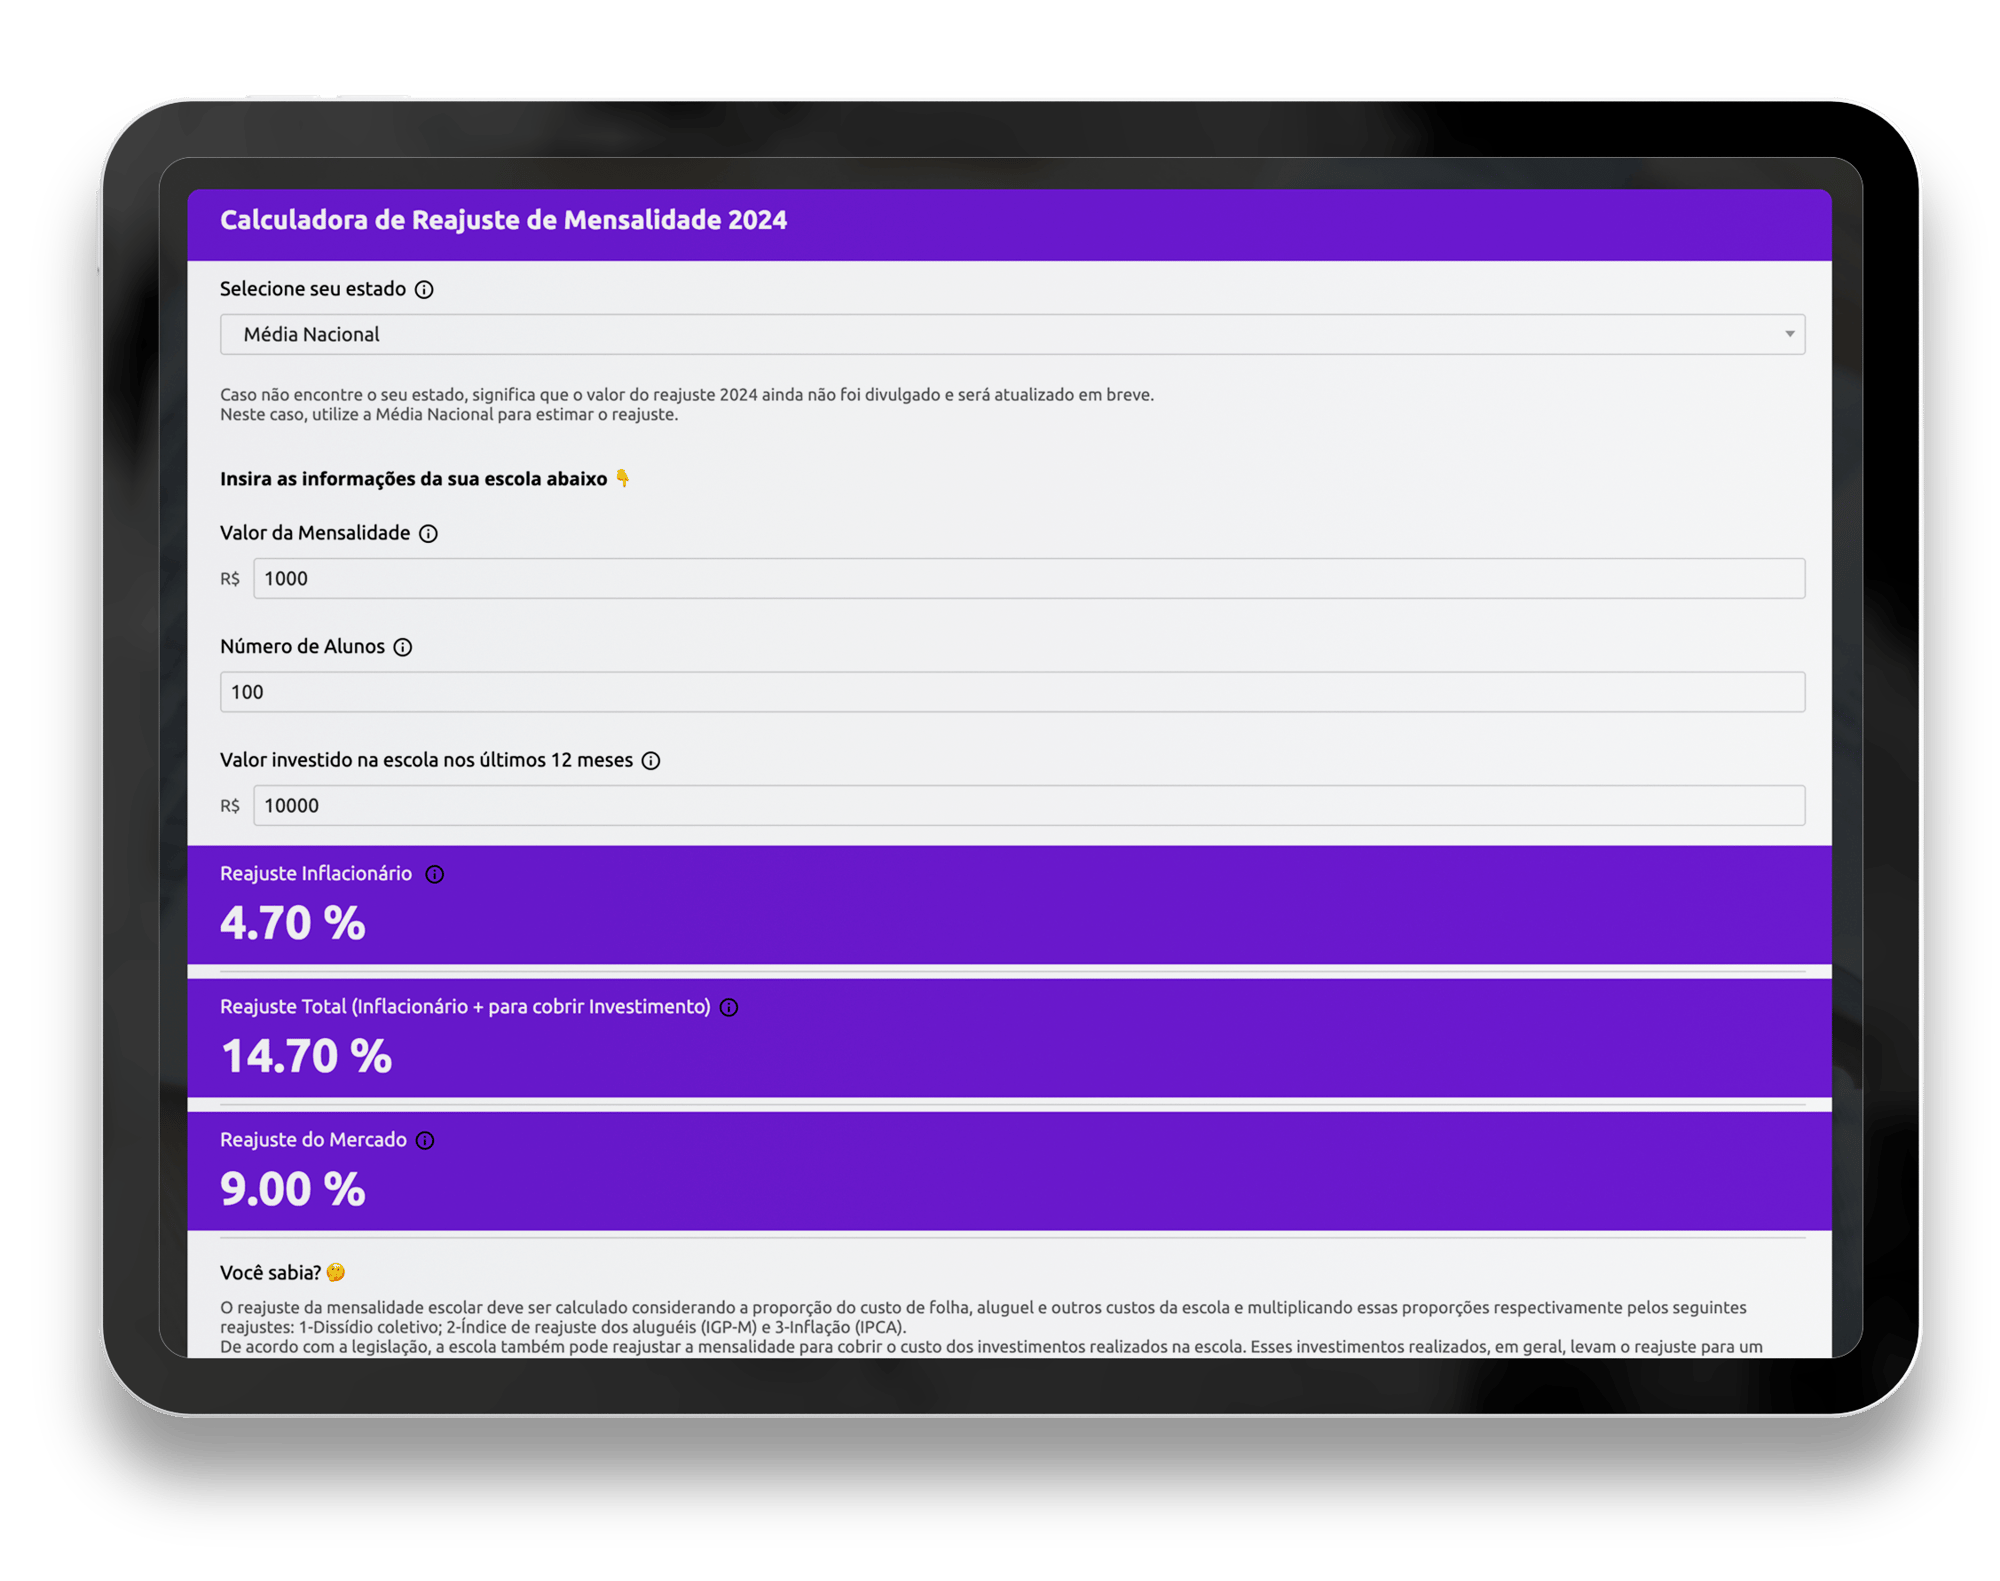Click info icon beside Número de Alunos

[x=403, y=647]
